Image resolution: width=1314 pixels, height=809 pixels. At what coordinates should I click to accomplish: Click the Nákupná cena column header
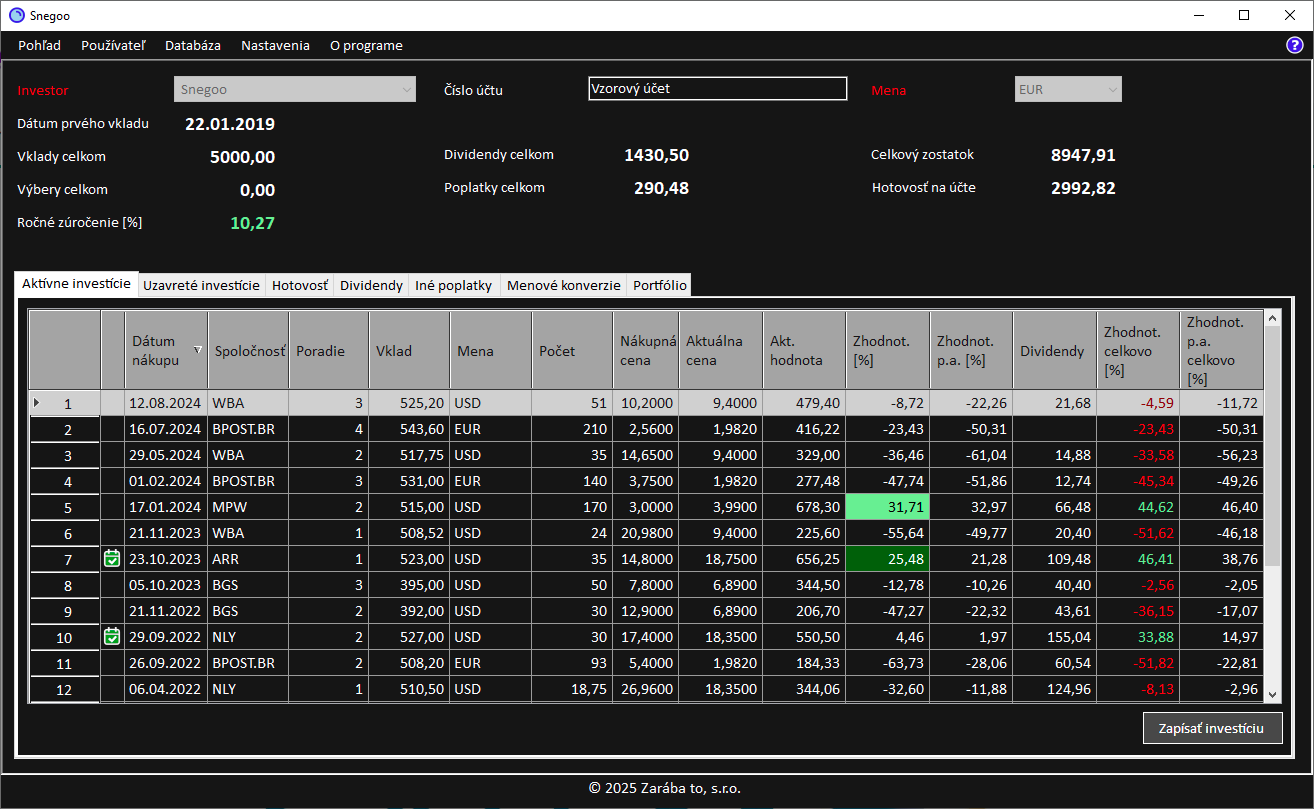pyautogui.click(x=646, y=350)
